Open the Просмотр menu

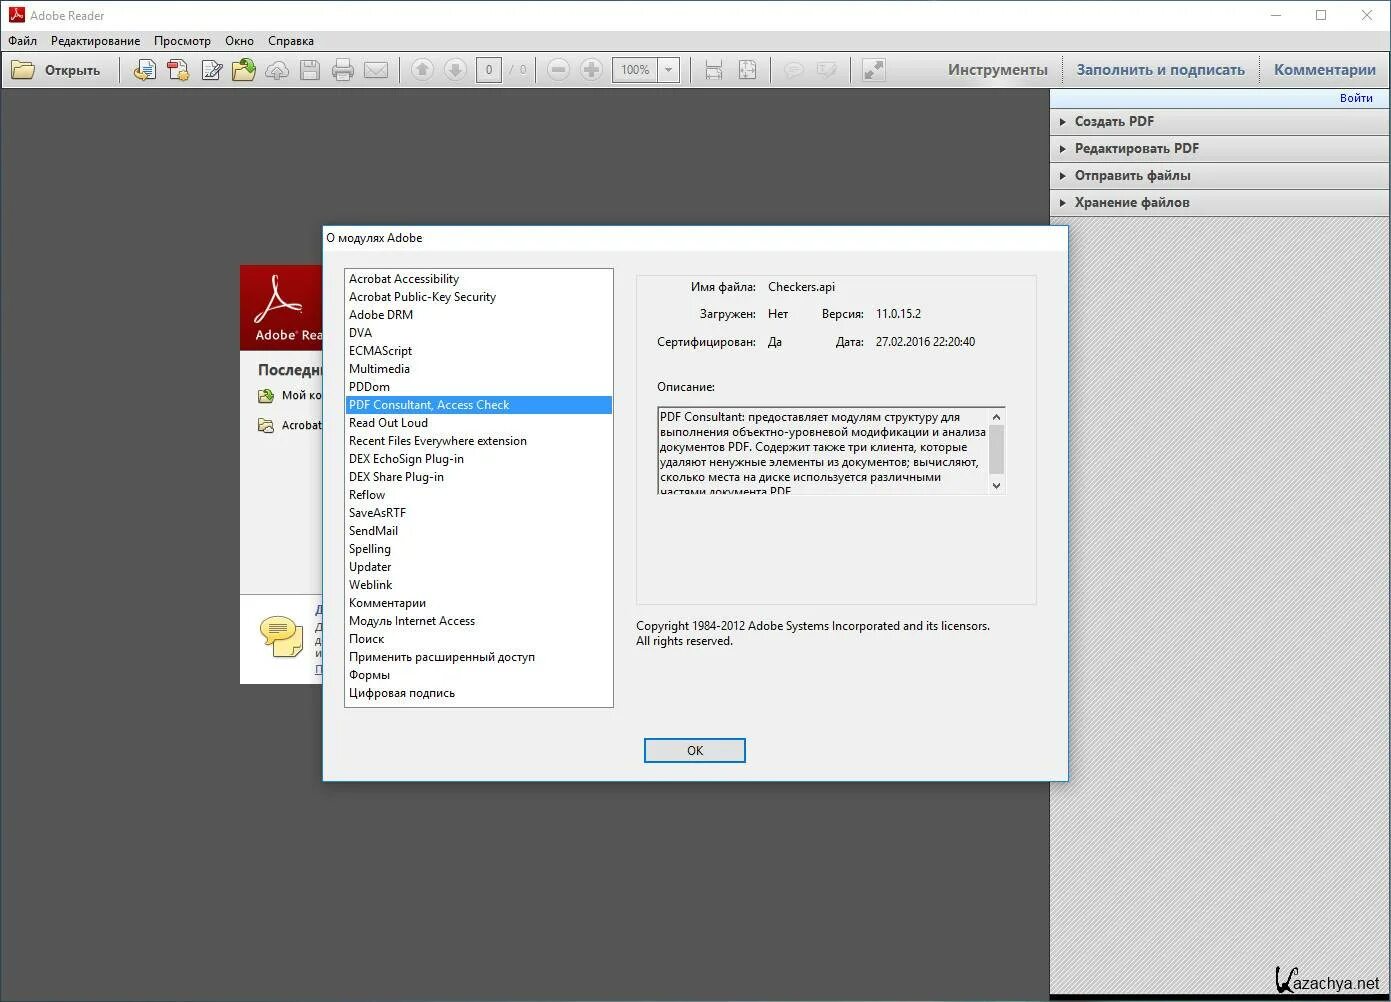click(182, 41)
